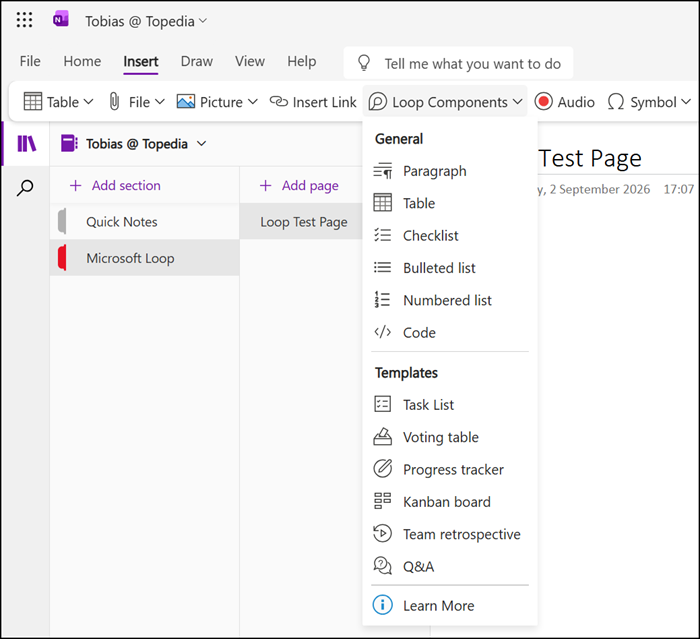Click the Table grid icon in ribbon
Viewport: 700px width, 639px height.
pyautogui.click(x=33, y=101)
